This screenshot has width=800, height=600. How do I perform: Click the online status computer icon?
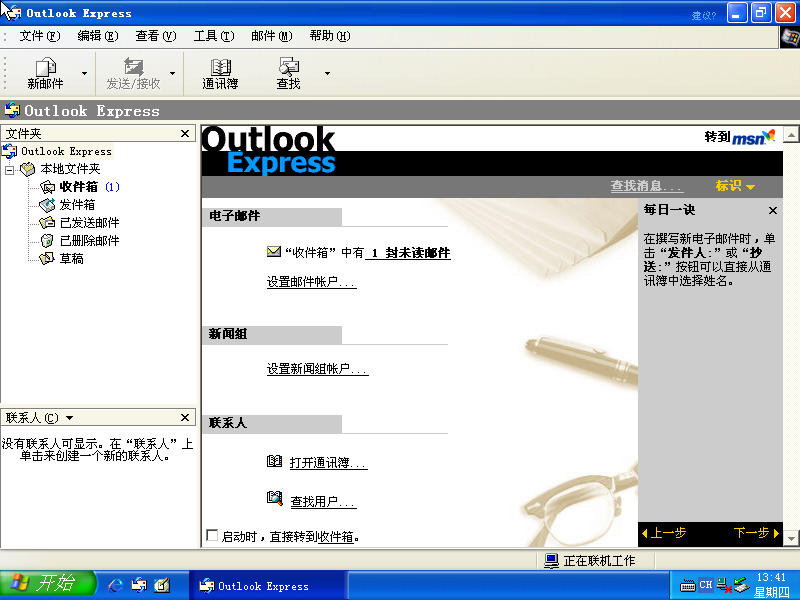pyautogui.click(x=552, y=561)
